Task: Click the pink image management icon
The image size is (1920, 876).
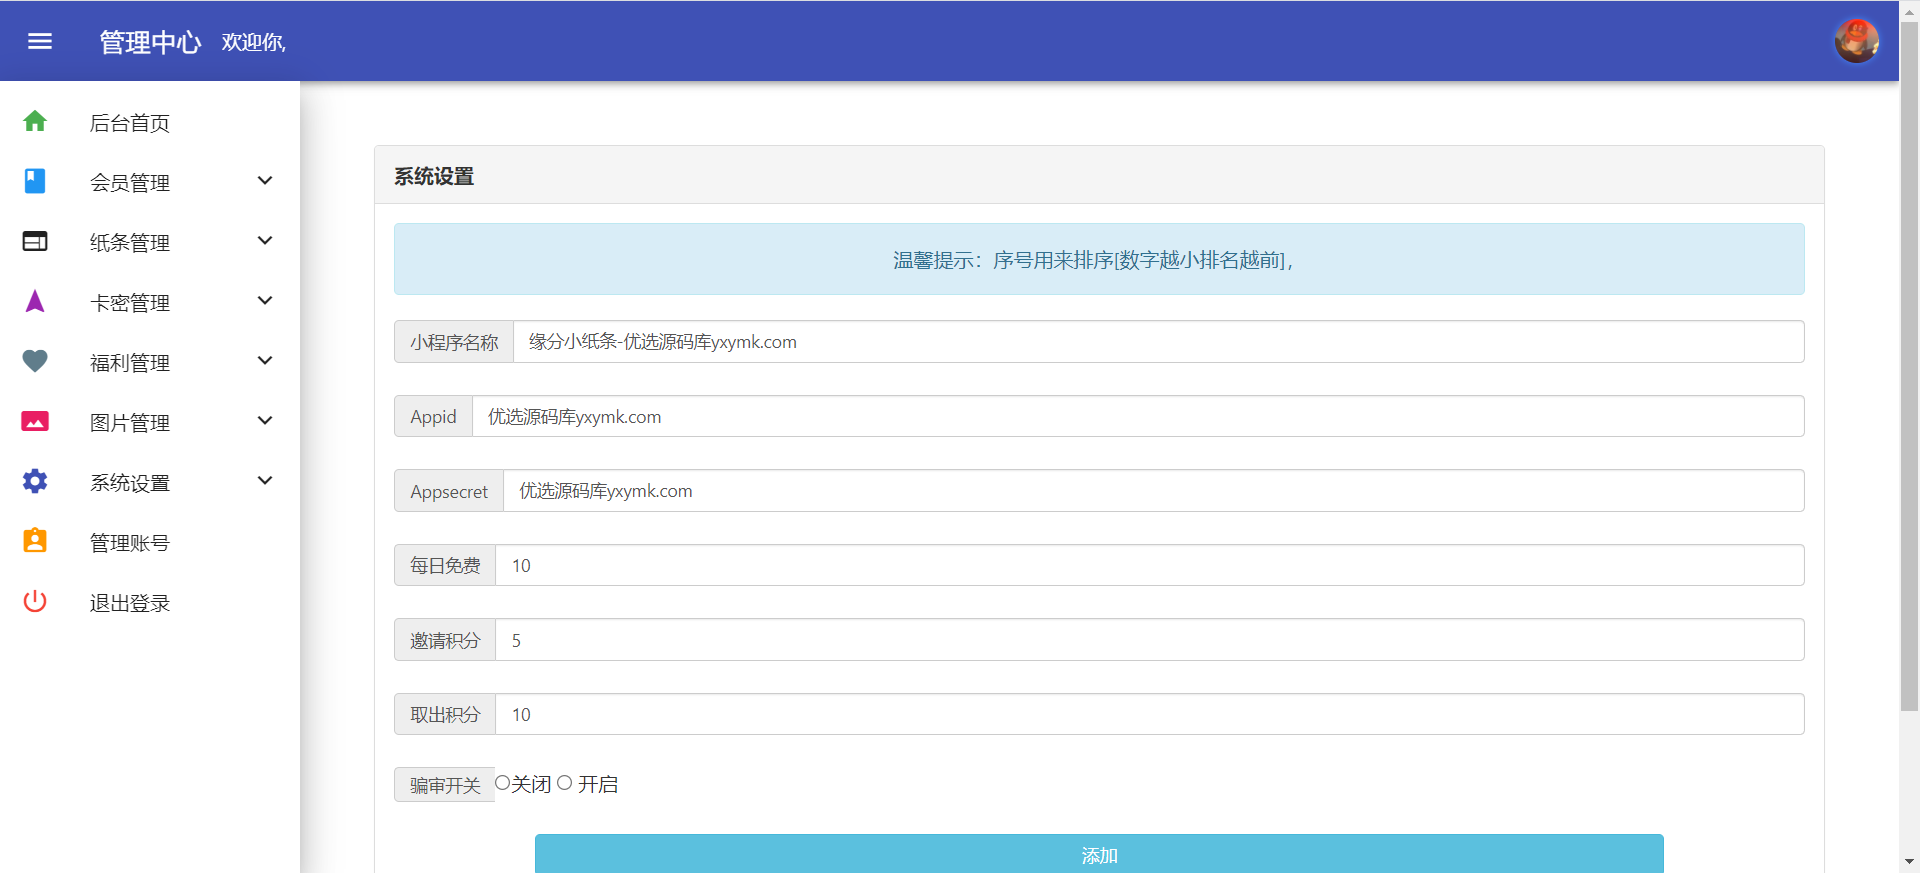Action: [x=35, y=421]
